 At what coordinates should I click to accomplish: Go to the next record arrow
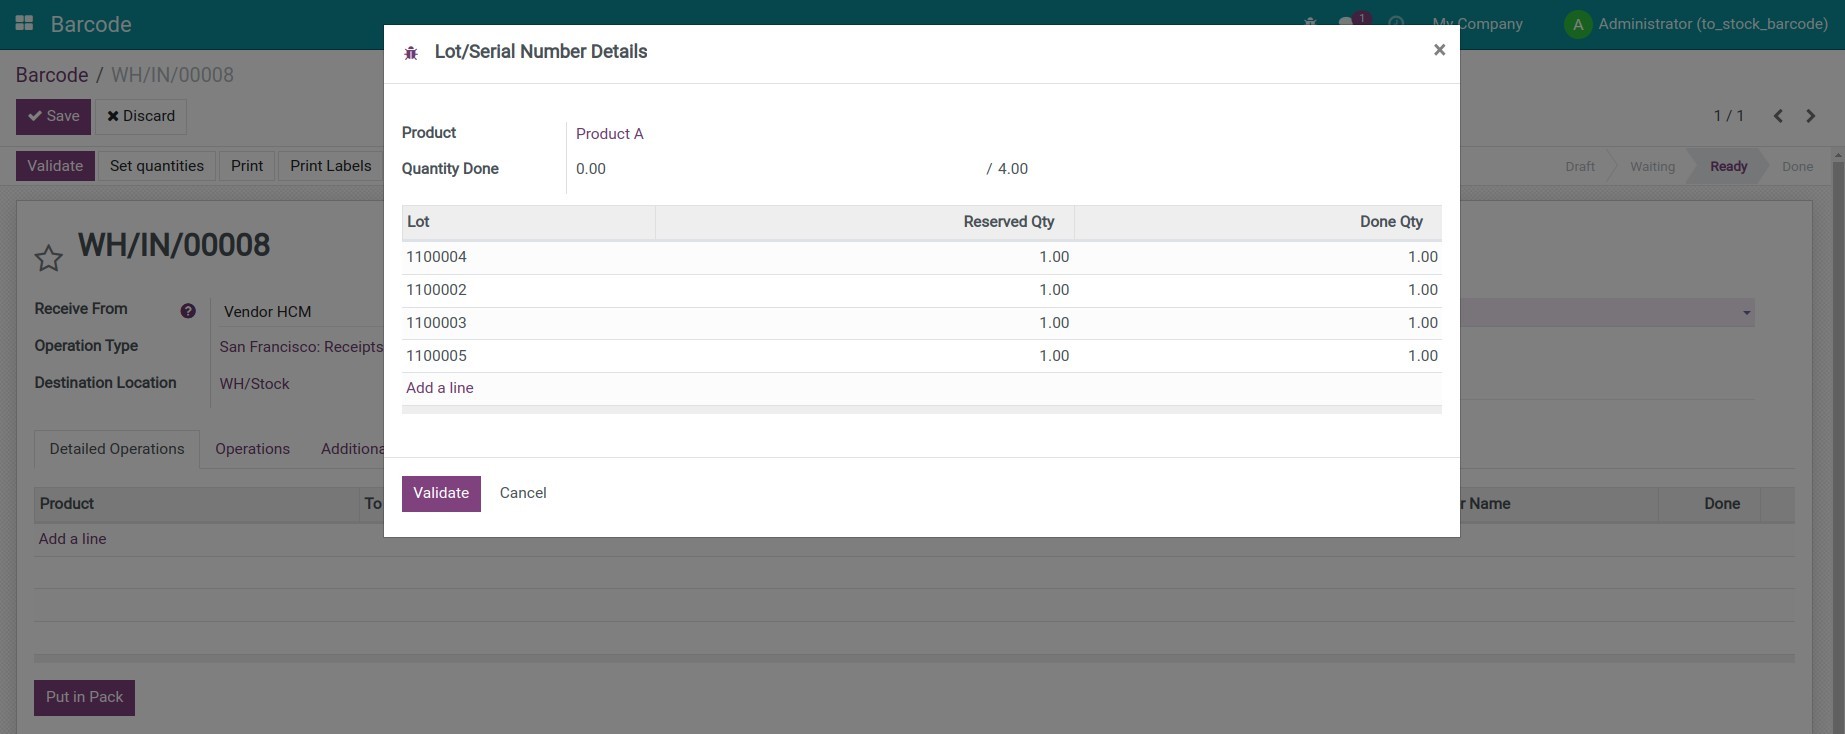click(1810, 116)
